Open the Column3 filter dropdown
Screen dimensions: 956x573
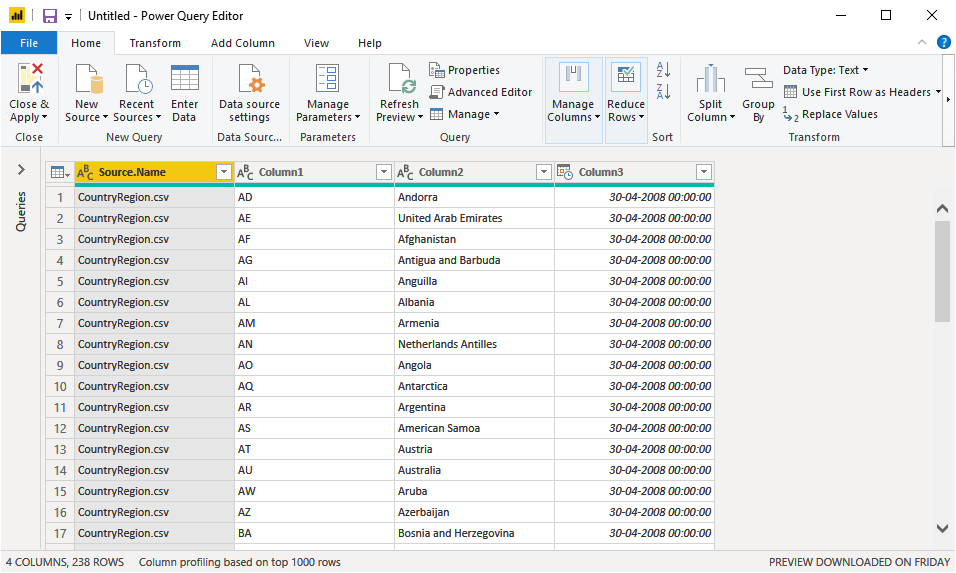[x=703, y=172]
